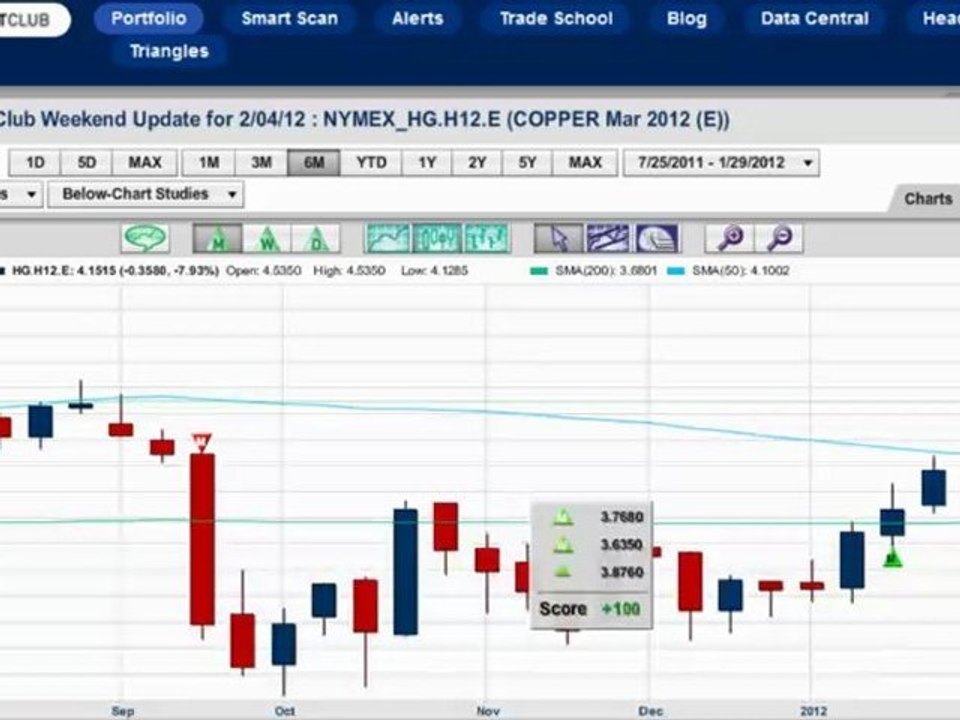Screen dimensions: 960x720
Task: Set chart range to 3M
Action: (x=261, y=163)
